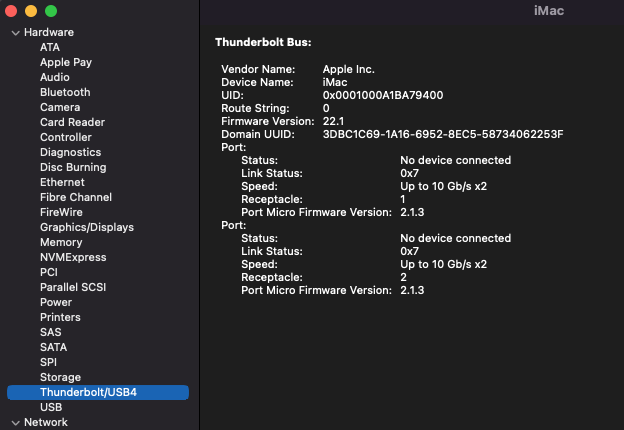Select SPI in the sidebar
This screenshot has height=430, width=624.
coord(48,362)
